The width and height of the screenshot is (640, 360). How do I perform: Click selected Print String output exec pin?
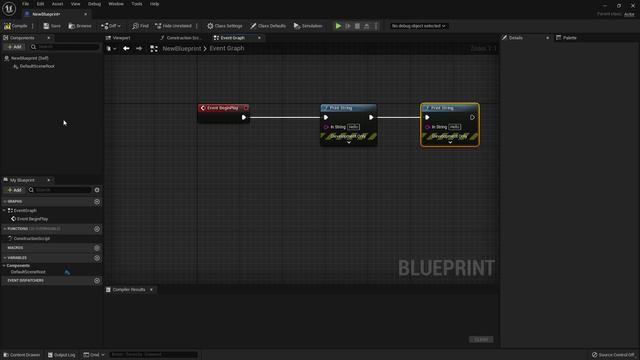472,118
